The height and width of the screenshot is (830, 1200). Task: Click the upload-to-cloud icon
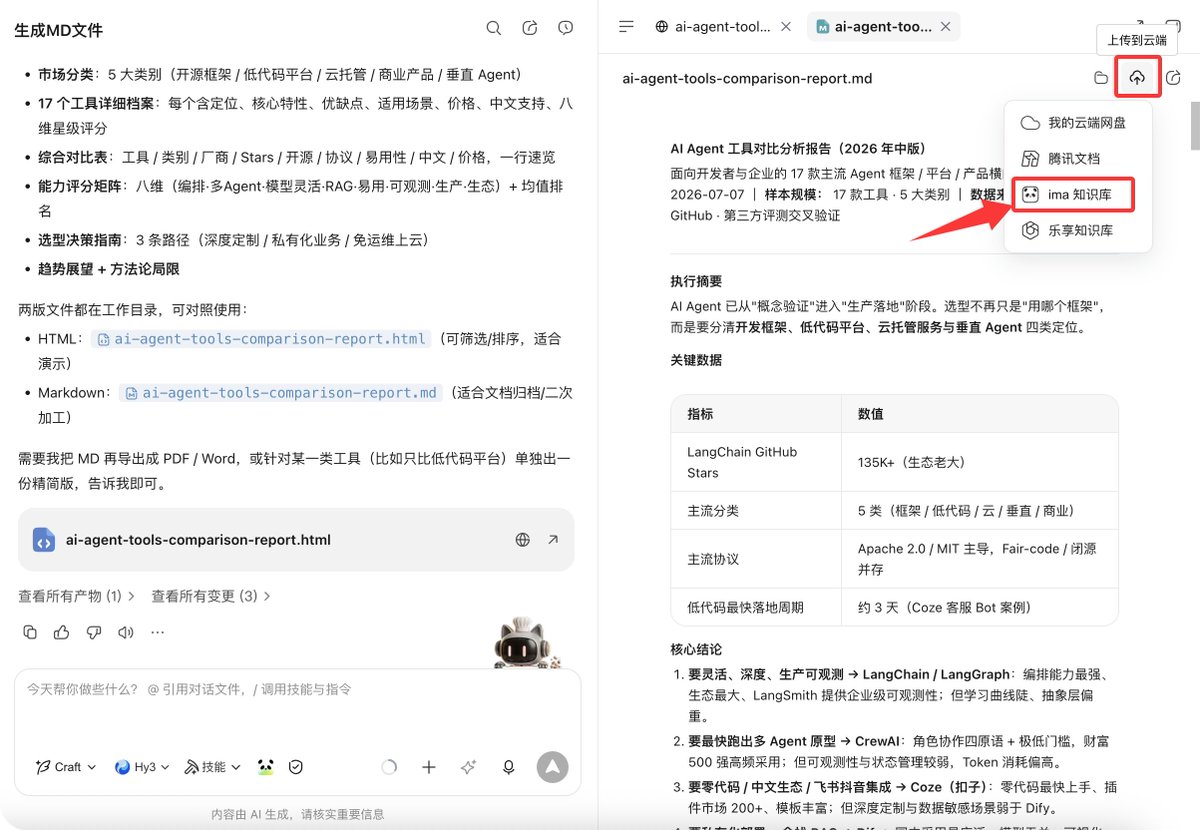click(x=1137, y=78)
